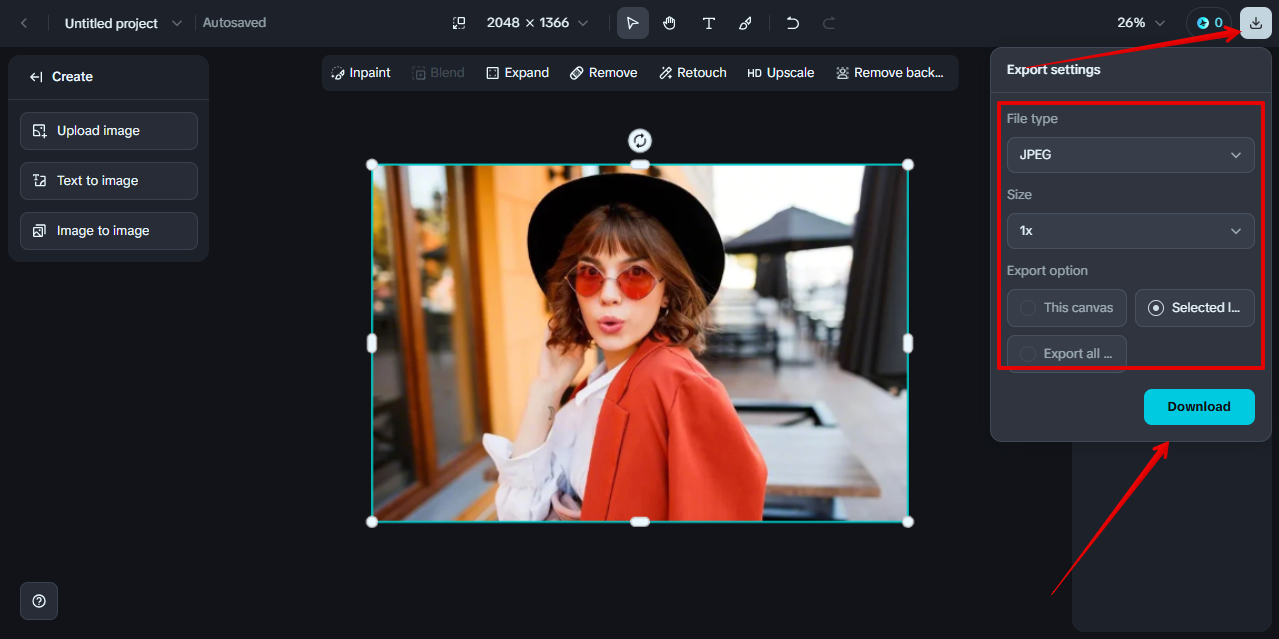The height and width of the screenshot is (639, 1279).
Task: Click the Export settings heading
Action: tap(1053, 70)
